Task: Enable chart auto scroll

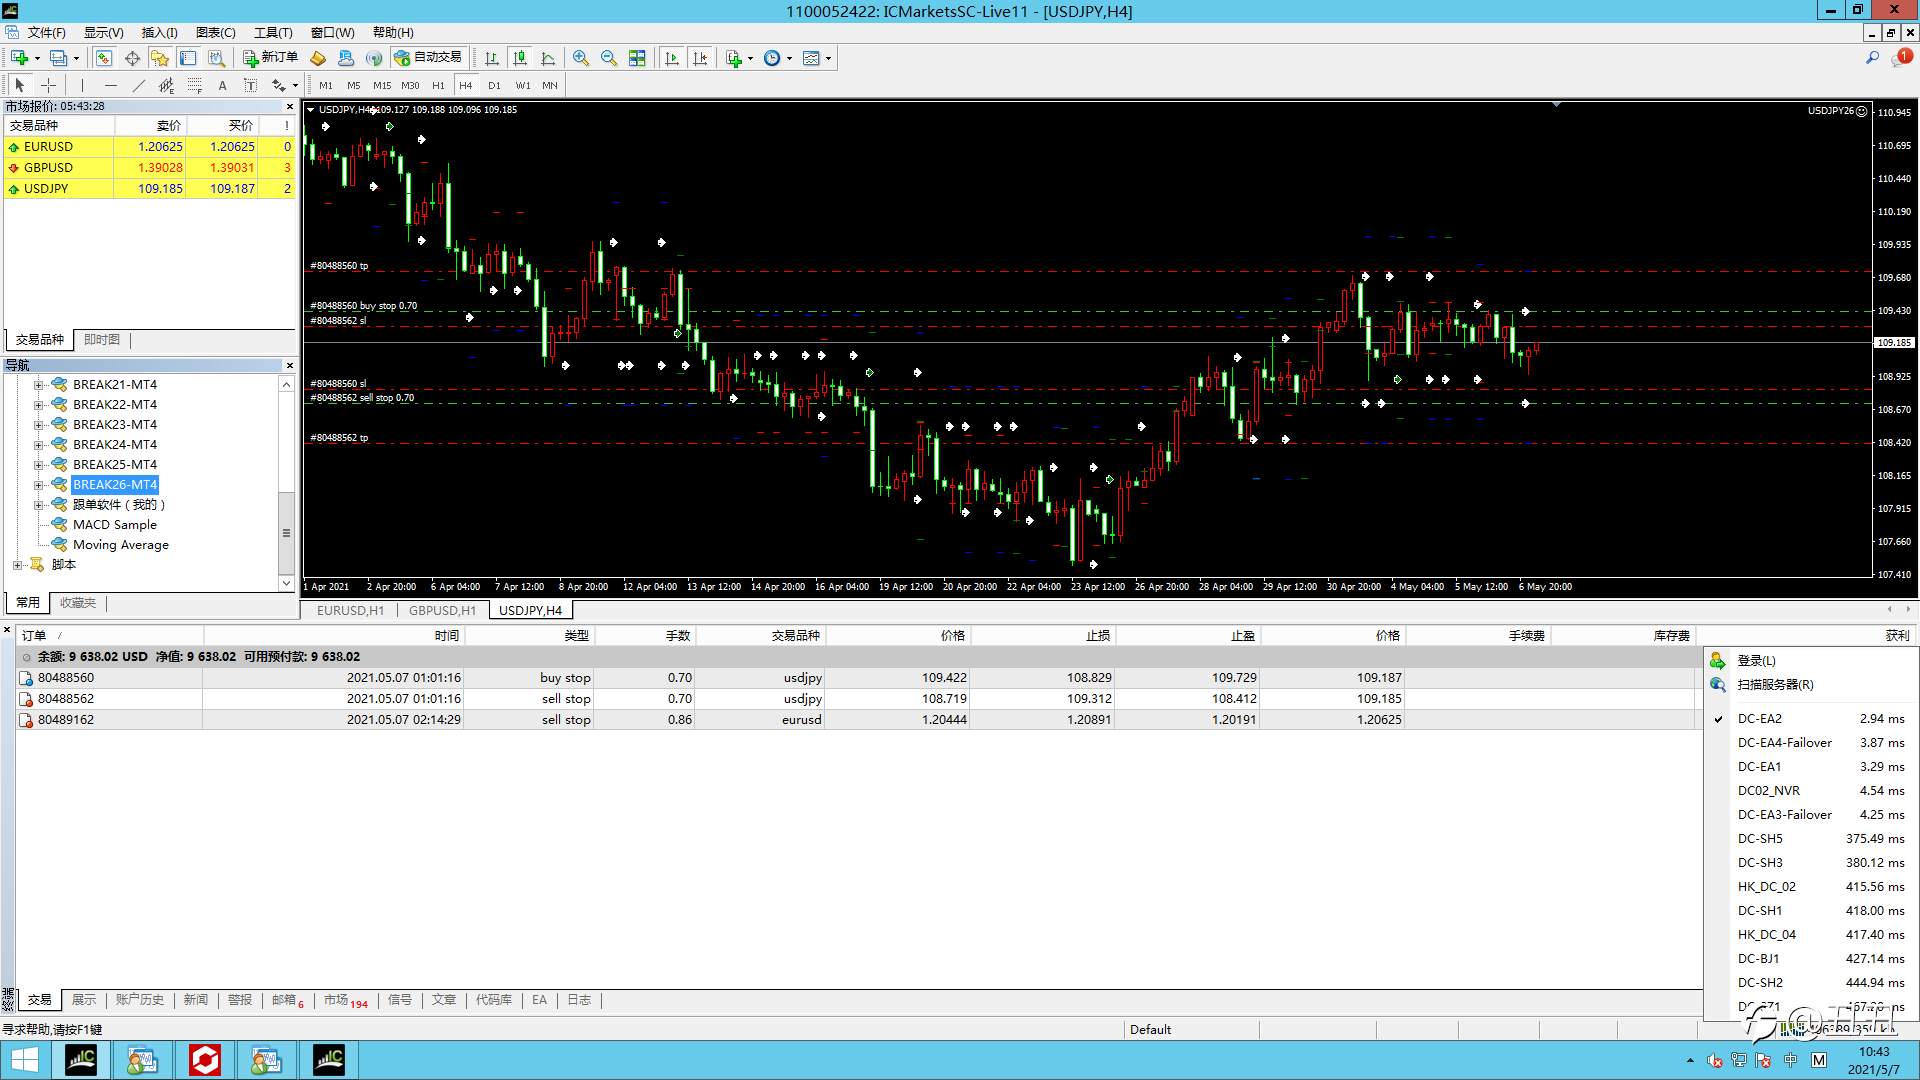Action: (672, 58)
